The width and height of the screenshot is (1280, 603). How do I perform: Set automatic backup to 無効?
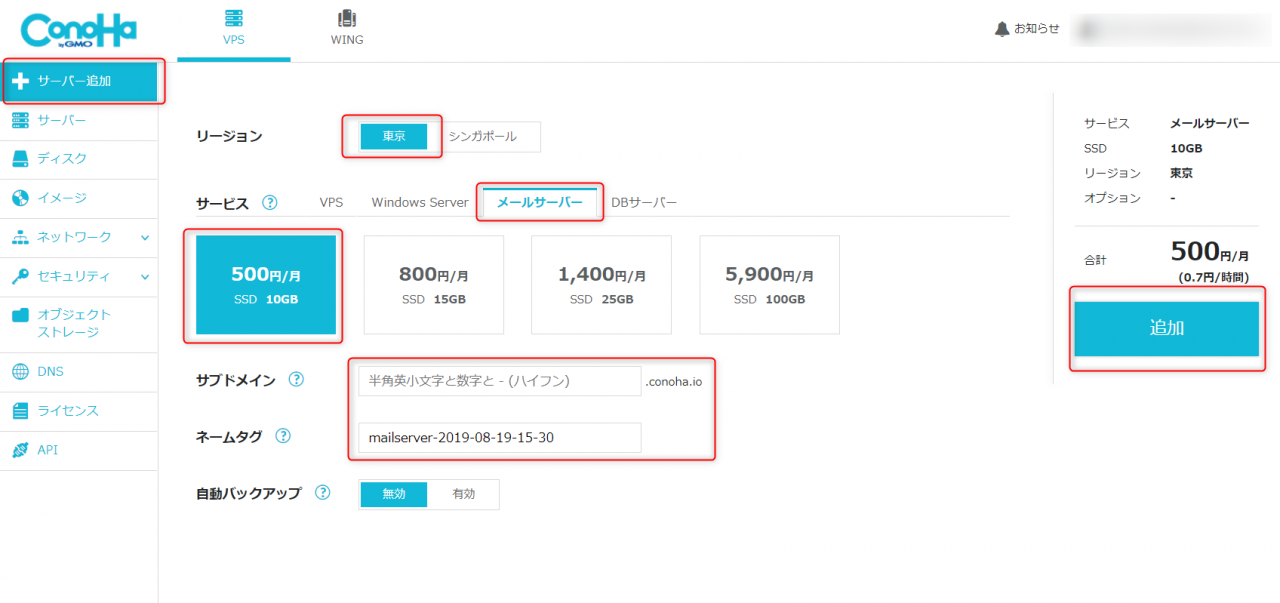point(394,494)
